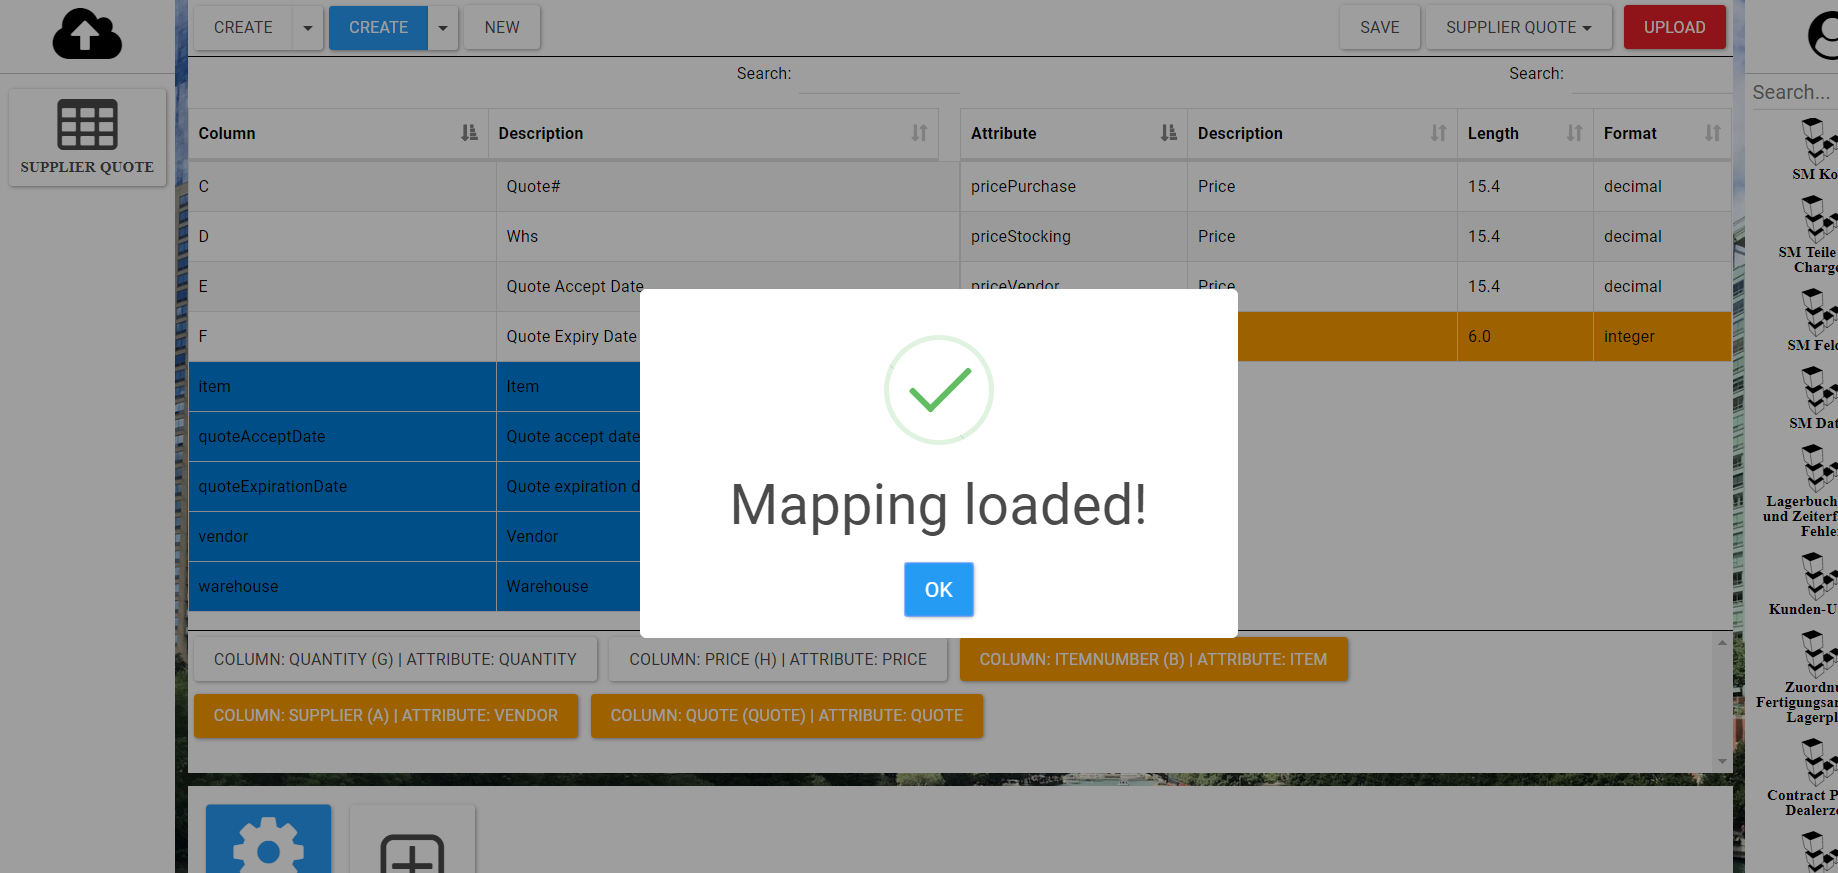The height and width of the screenshot is (873, 1838).
Task: Sort the Length column using its icon
Action: pos(1574,133)
